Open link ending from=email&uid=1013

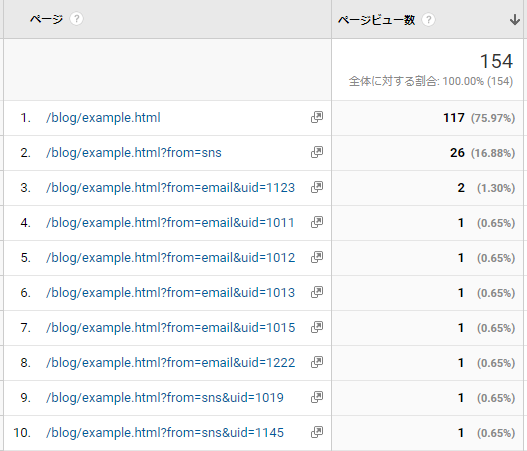point(170,293)
